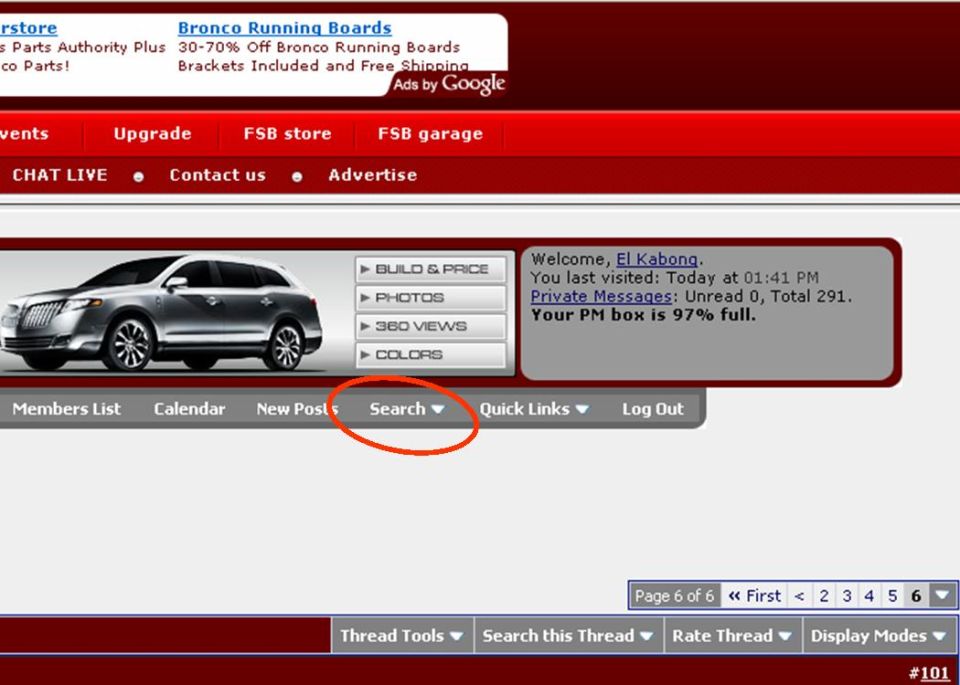Click the Ads by Google label
This screenshot has height=685, width=960.
pos(449,83)
